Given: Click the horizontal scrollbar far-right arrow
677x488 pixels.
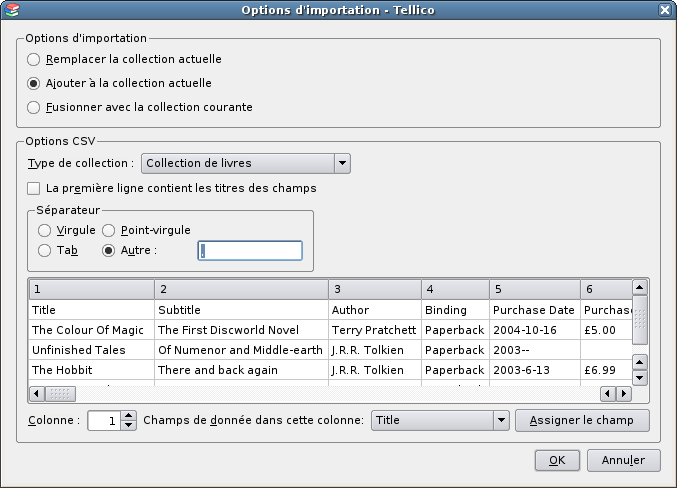Looking at the screenshot, I should point(624,393).
